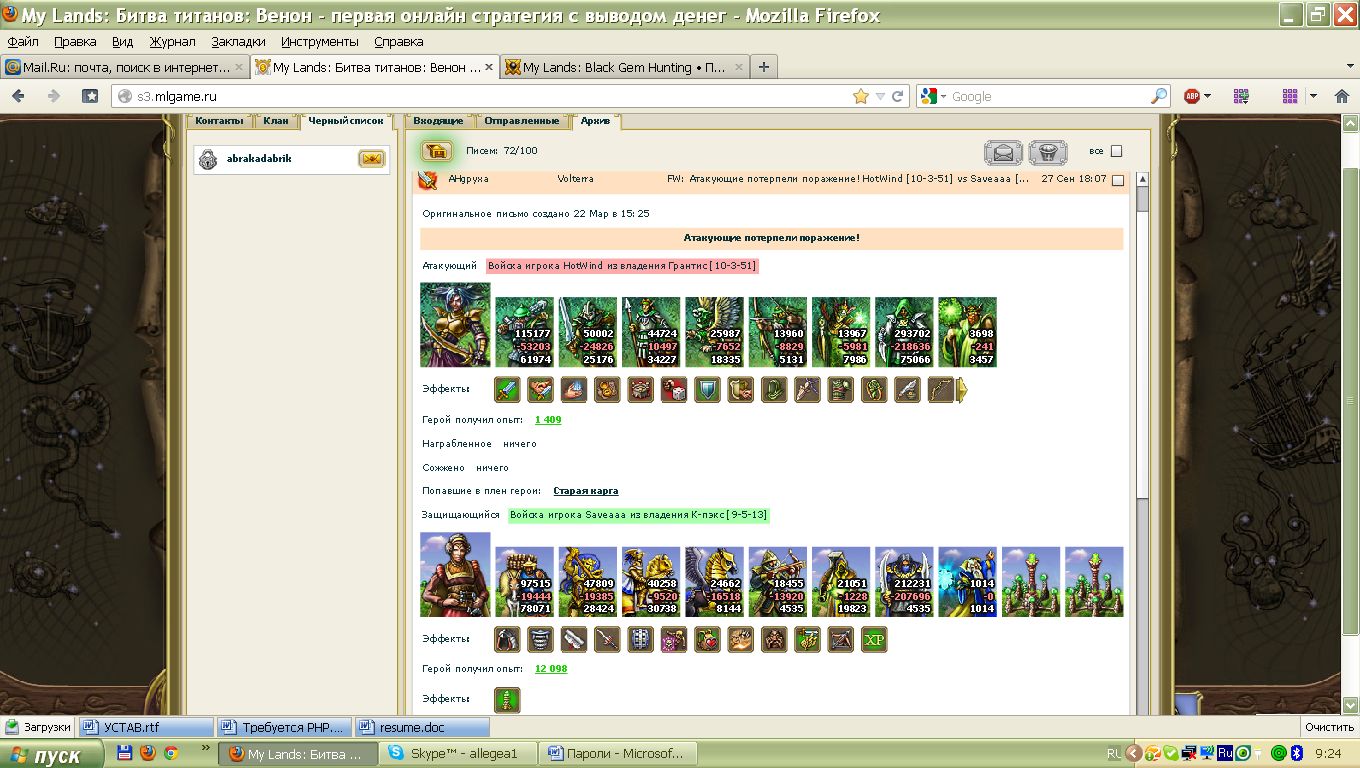The width and height of the screenshot is (1360, 768).
Task: Open the Закладки menu
Action: [238, 42]
